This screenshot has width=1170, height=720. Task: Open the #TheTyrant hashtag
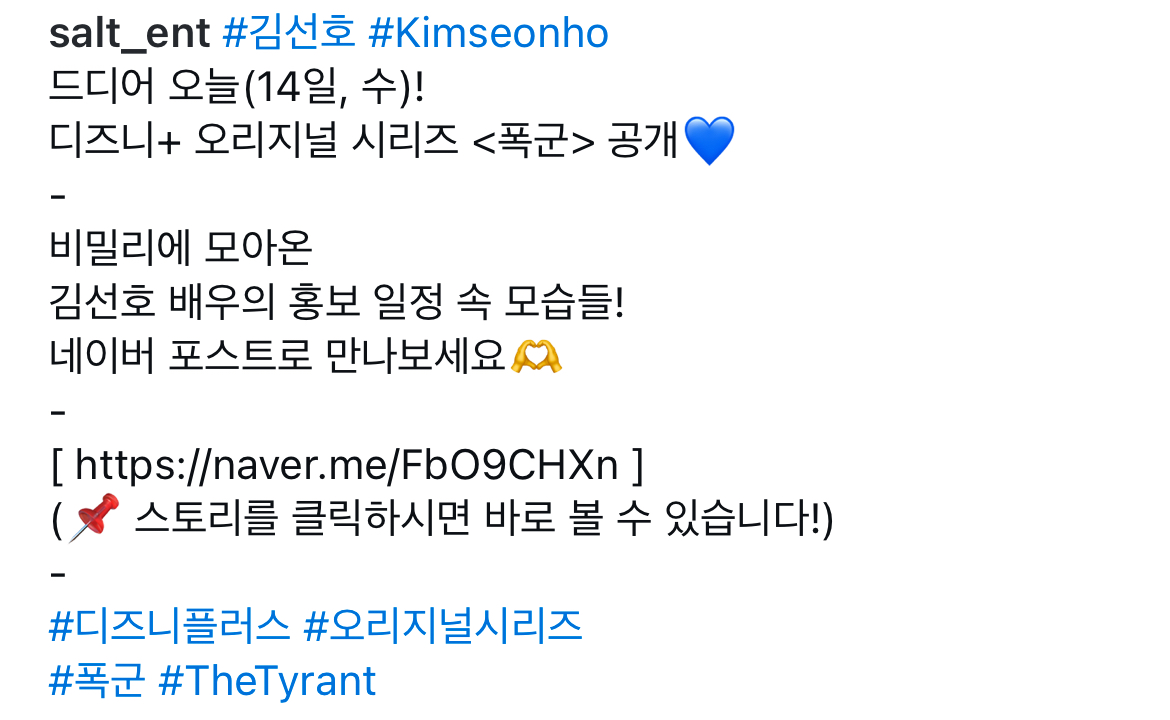(x=267, y=680)
